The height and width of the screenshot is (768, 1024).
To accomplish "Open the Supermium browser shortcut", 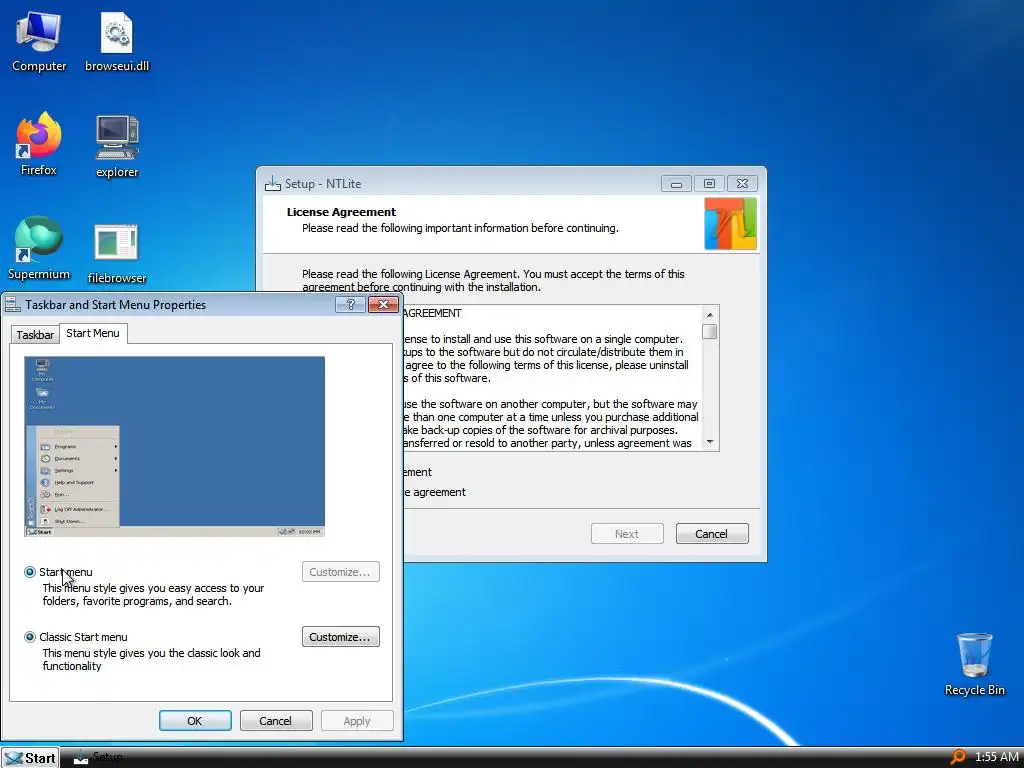I will pos(39,248).
